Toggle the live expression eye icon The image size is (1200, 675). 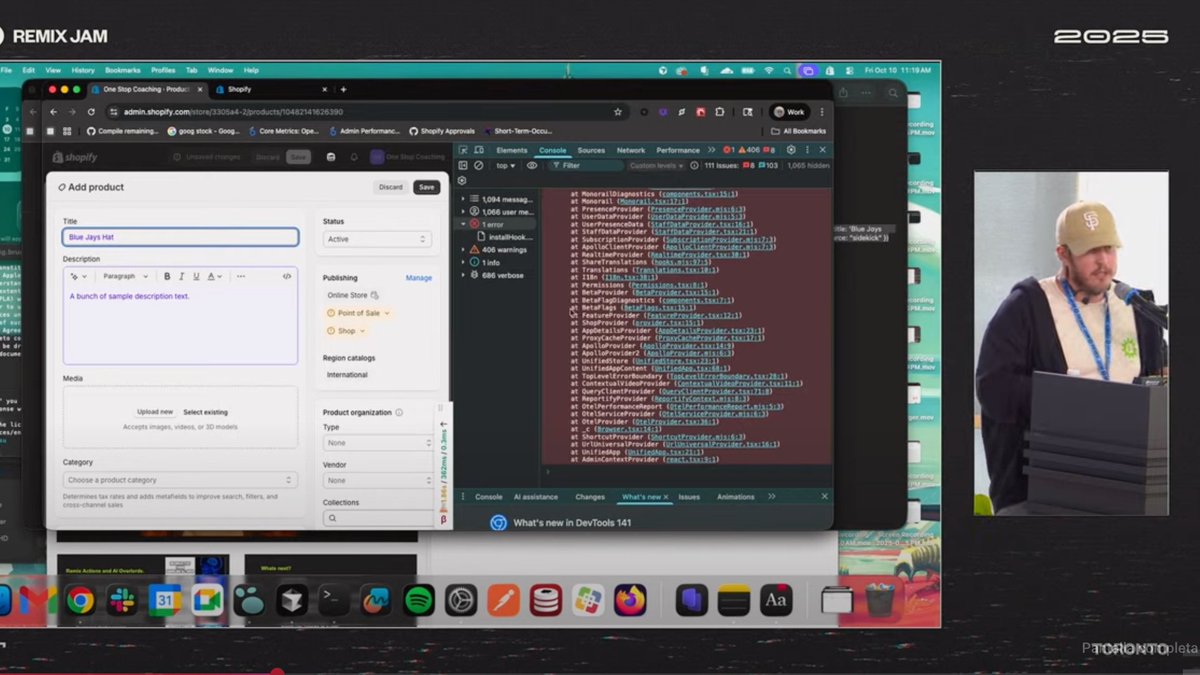[x=532, y=165]
